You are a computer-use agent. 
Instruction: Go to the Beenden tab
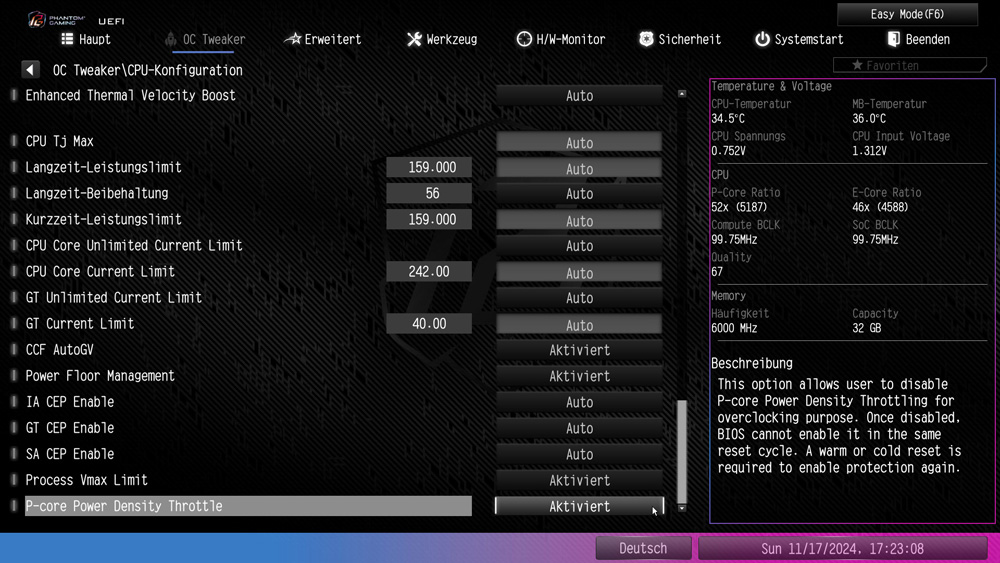918,39
